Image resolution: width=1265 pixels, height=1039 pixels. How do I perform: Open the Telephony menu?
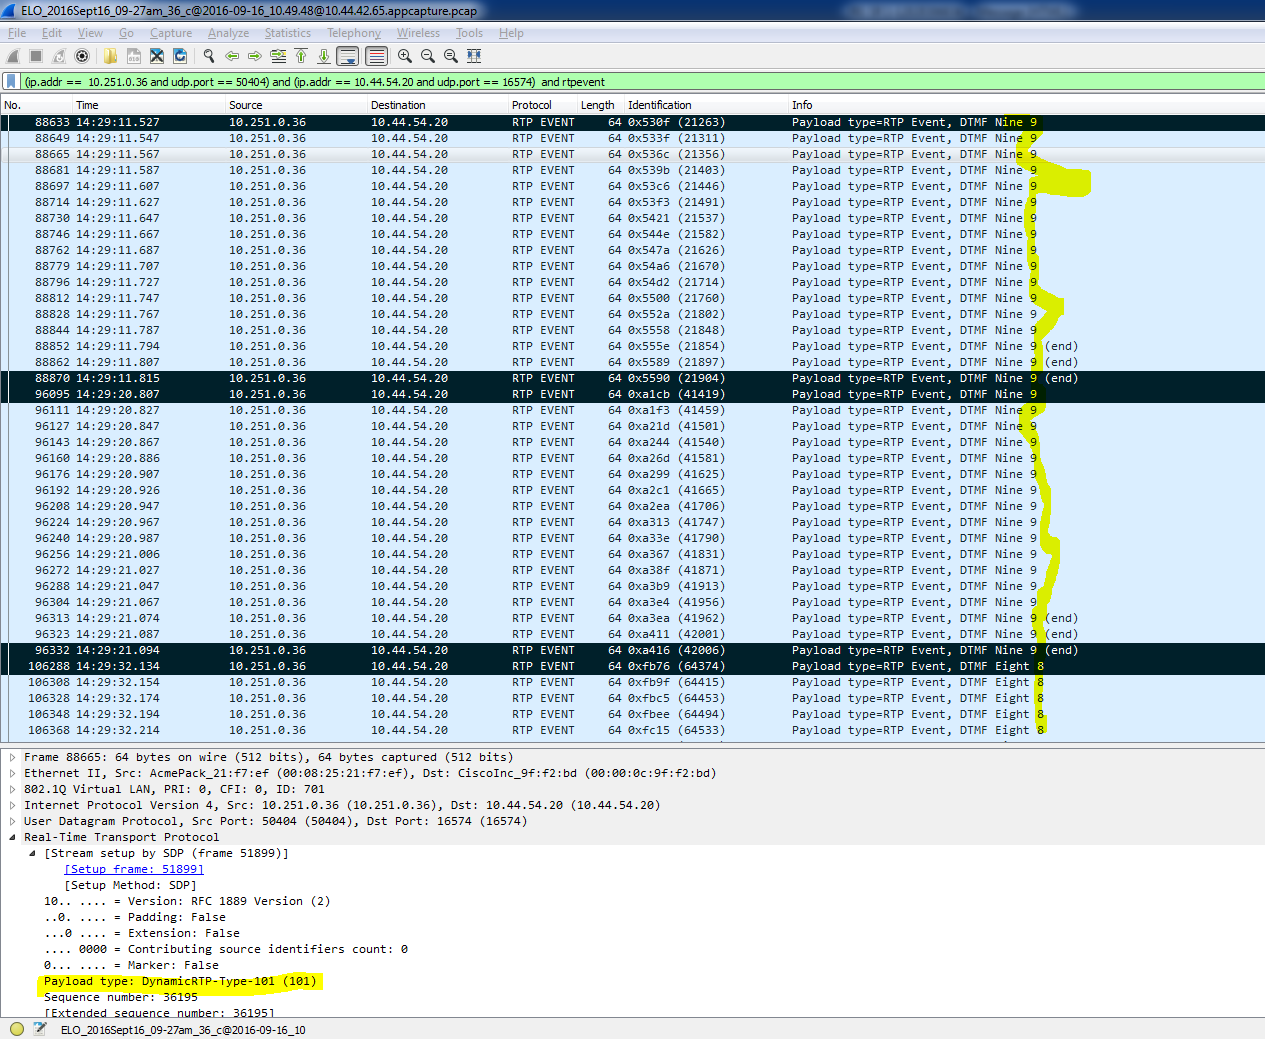click(354, 33)
